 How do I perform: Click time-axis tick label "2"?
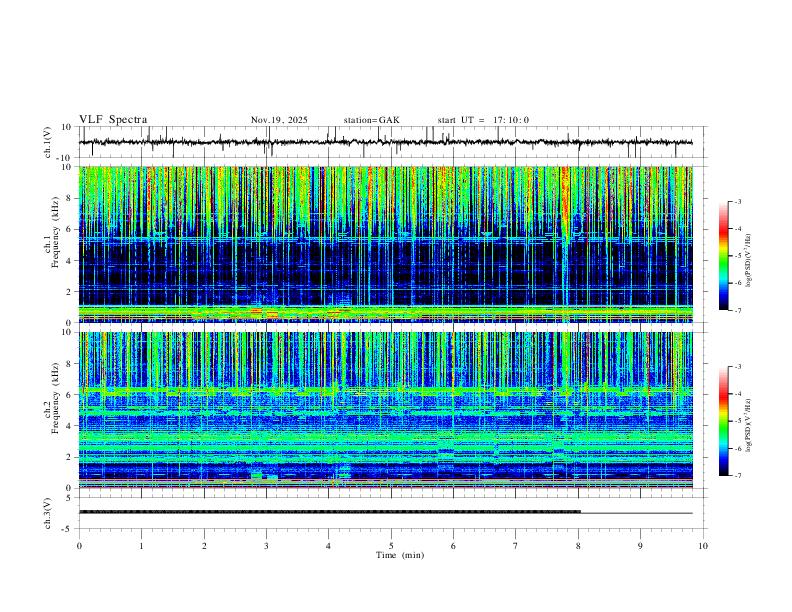pyautogui.click(x=204, y=546)
